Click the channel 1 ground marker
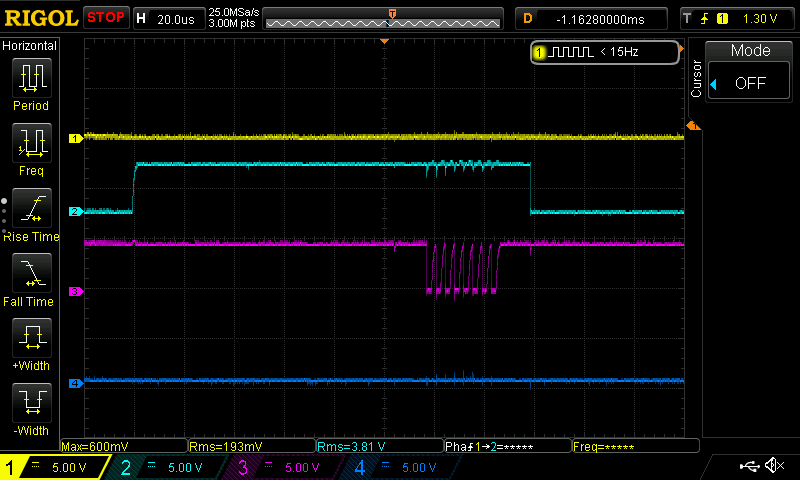The image size is (800, 480). point(76,138)
